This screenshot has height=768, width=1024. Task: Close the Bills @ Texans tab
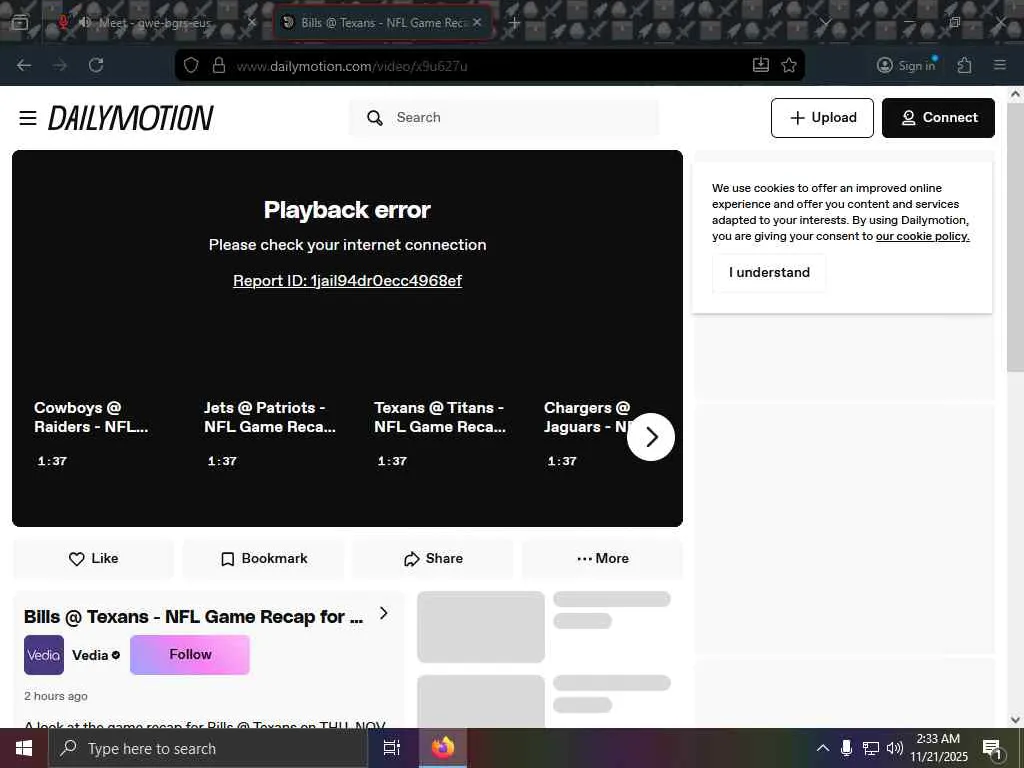click(477, 22)
